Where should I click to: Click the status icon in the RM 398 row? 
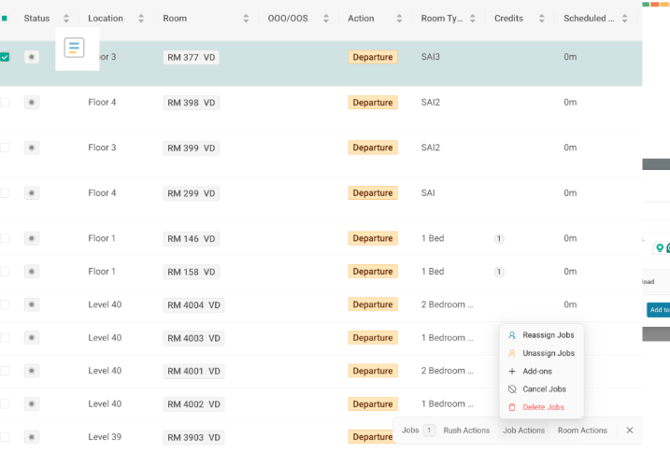[x=32, y=102]
